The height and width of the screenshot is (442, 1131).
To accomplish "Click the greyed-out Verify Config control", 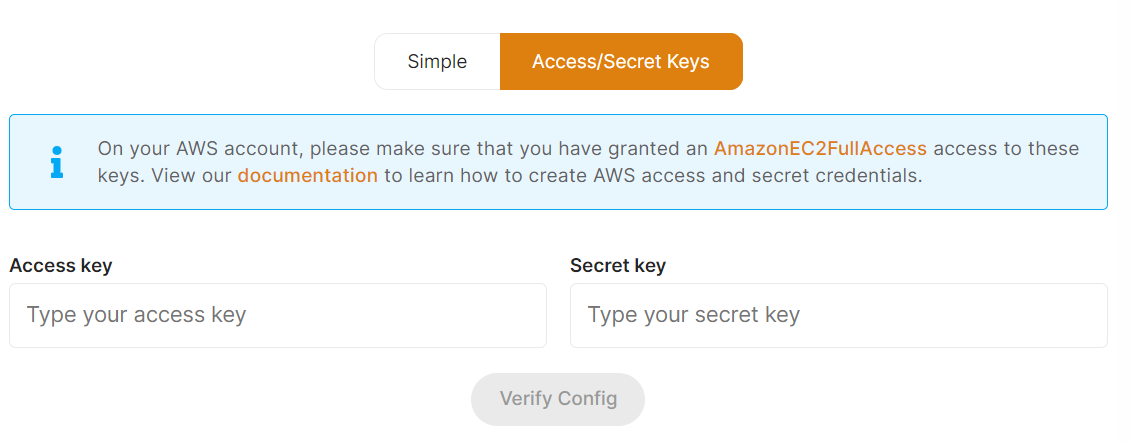I will pos(558,399).
